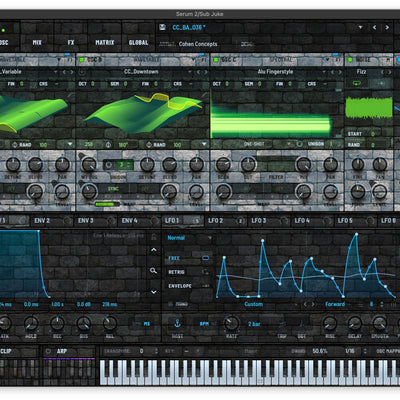Open OSC B type dropdown arrow

click(x=194, y=60)
